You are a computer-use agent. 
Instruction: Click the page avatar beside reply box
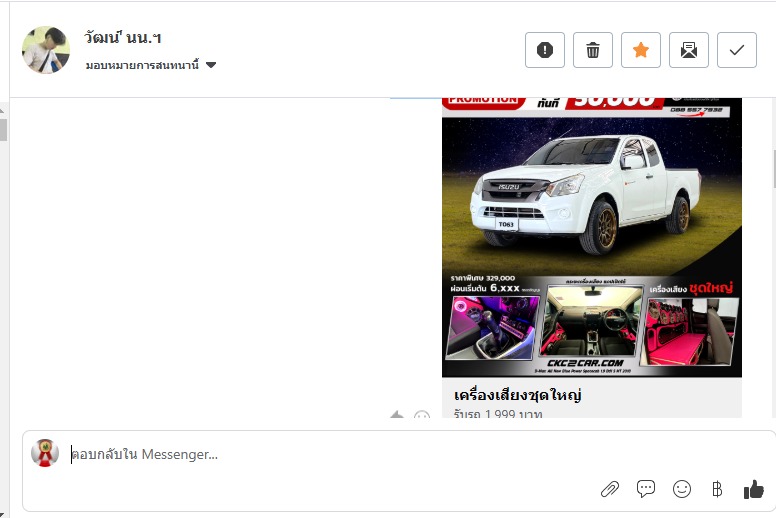[45, 453]
